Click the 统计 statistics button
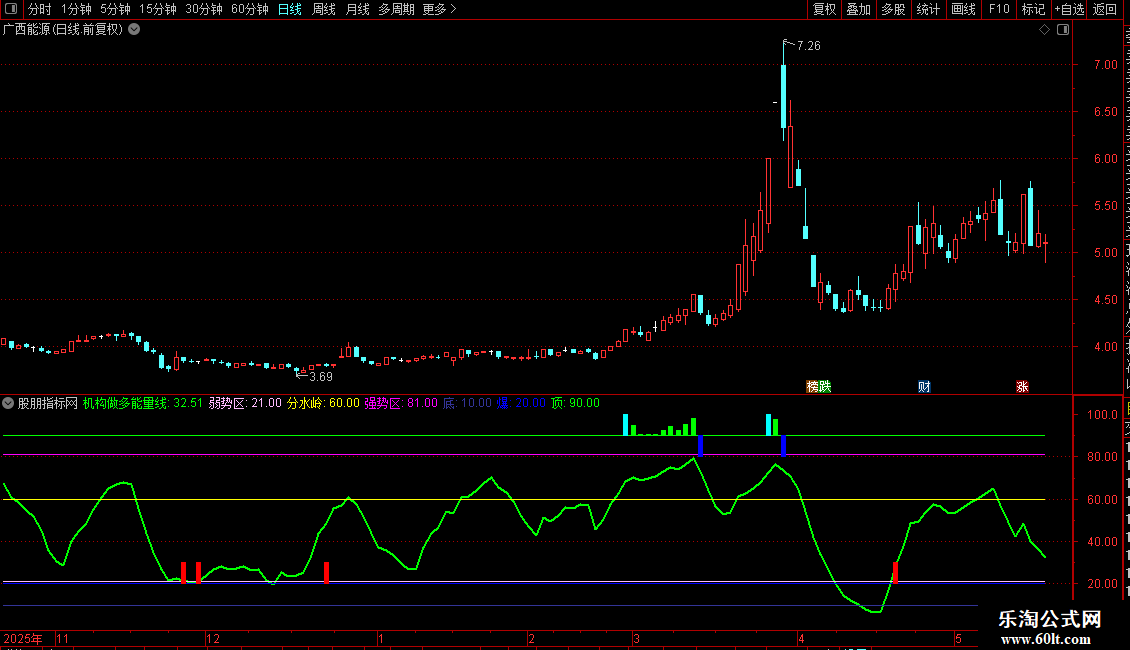Viewport: 1130px width, 650px height. [928, 9]
